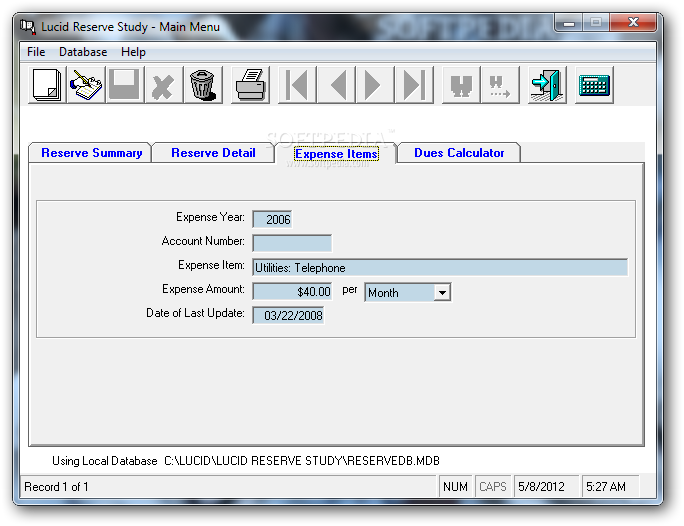Click the Expense Item field Utilities: Telephone
Viewport: 684px width, 526px height.
tap(440, 267)
